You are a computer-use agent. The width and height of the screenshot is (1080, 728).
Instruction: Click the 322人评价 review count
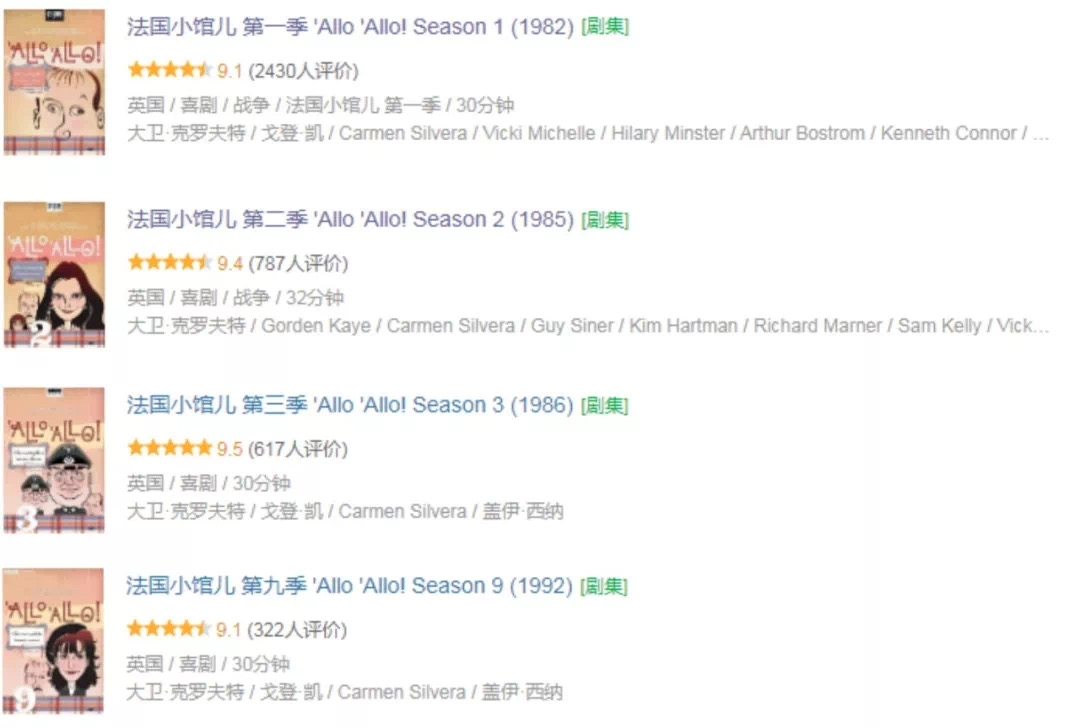(297, 630)
